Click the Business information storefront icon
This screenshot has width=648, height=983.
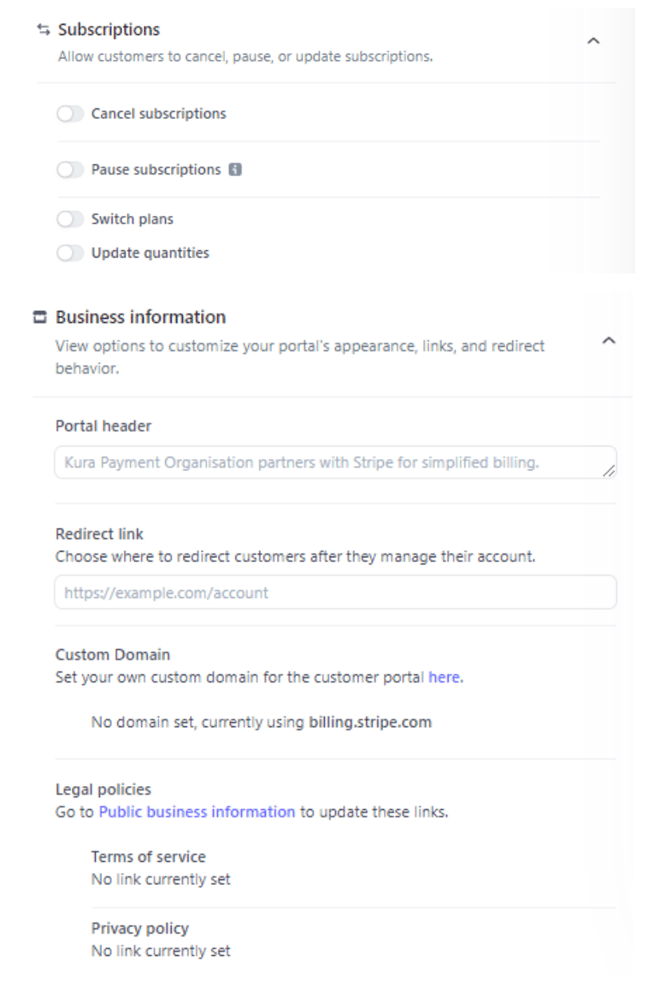coord(39,317)
